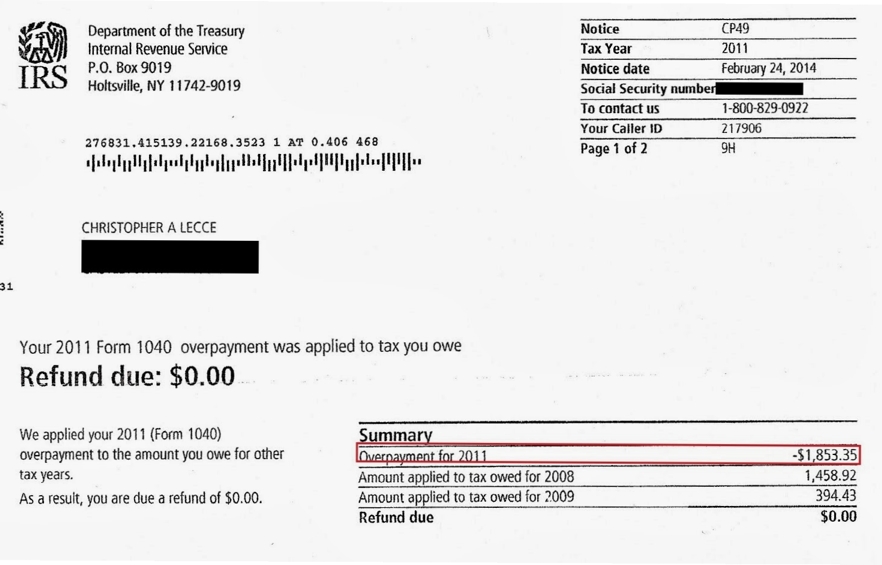Click the Holtsville, NY 11742-9019 address line
This screenshot has width=882, height=565.
click(164, 85)
